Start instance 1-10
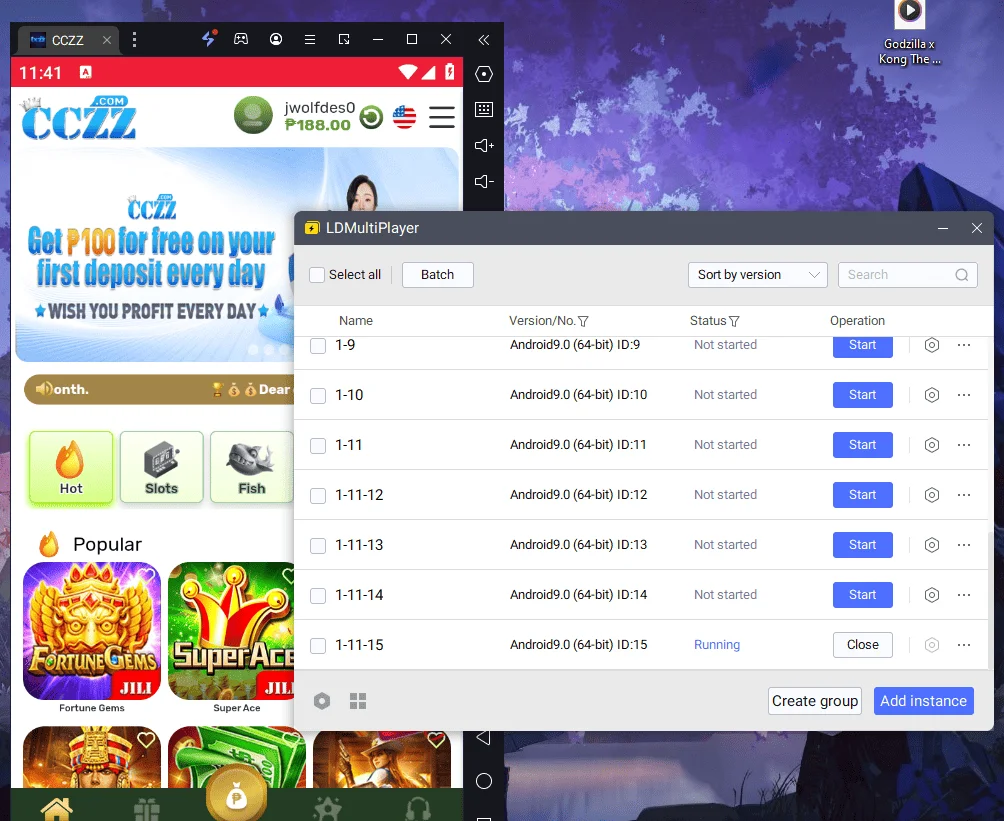The image size is (1004, 821). 862,394
